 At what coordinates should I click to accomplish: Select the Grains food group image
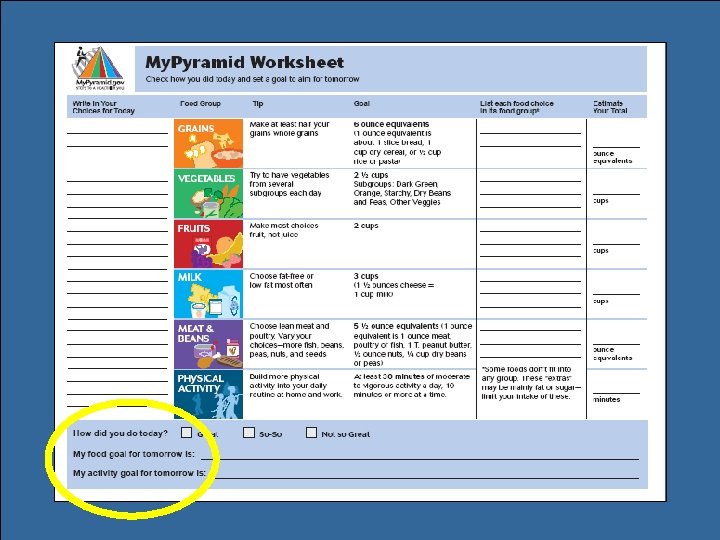(x=208, y=143)
